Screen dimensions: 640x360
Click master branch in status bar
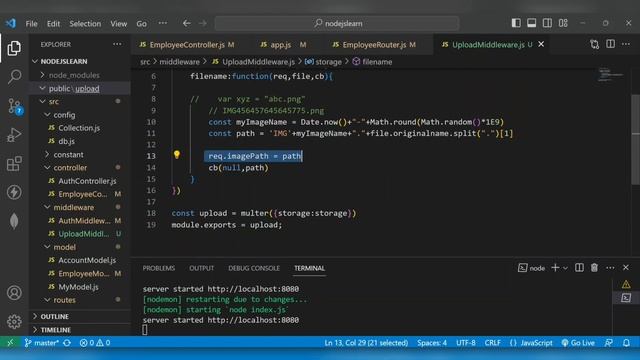[42, 343]
